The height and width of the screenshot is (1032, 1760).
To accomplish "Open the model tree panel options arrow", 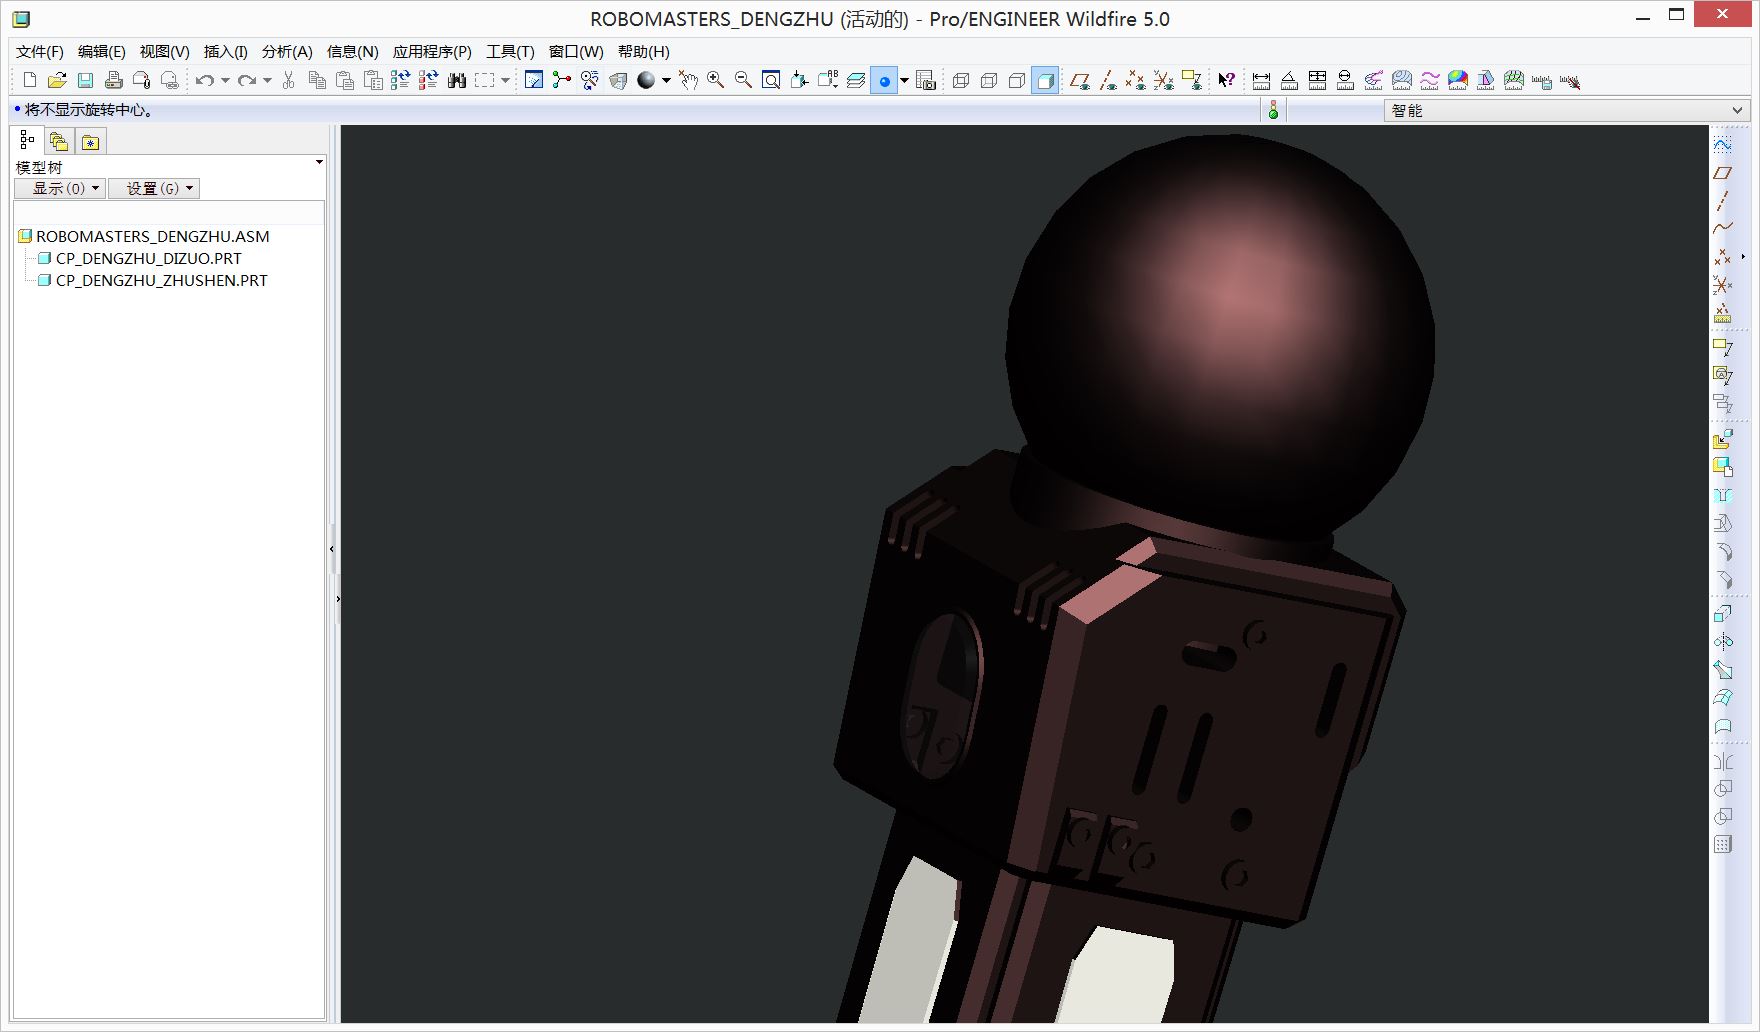I will [x=319, y=162].
